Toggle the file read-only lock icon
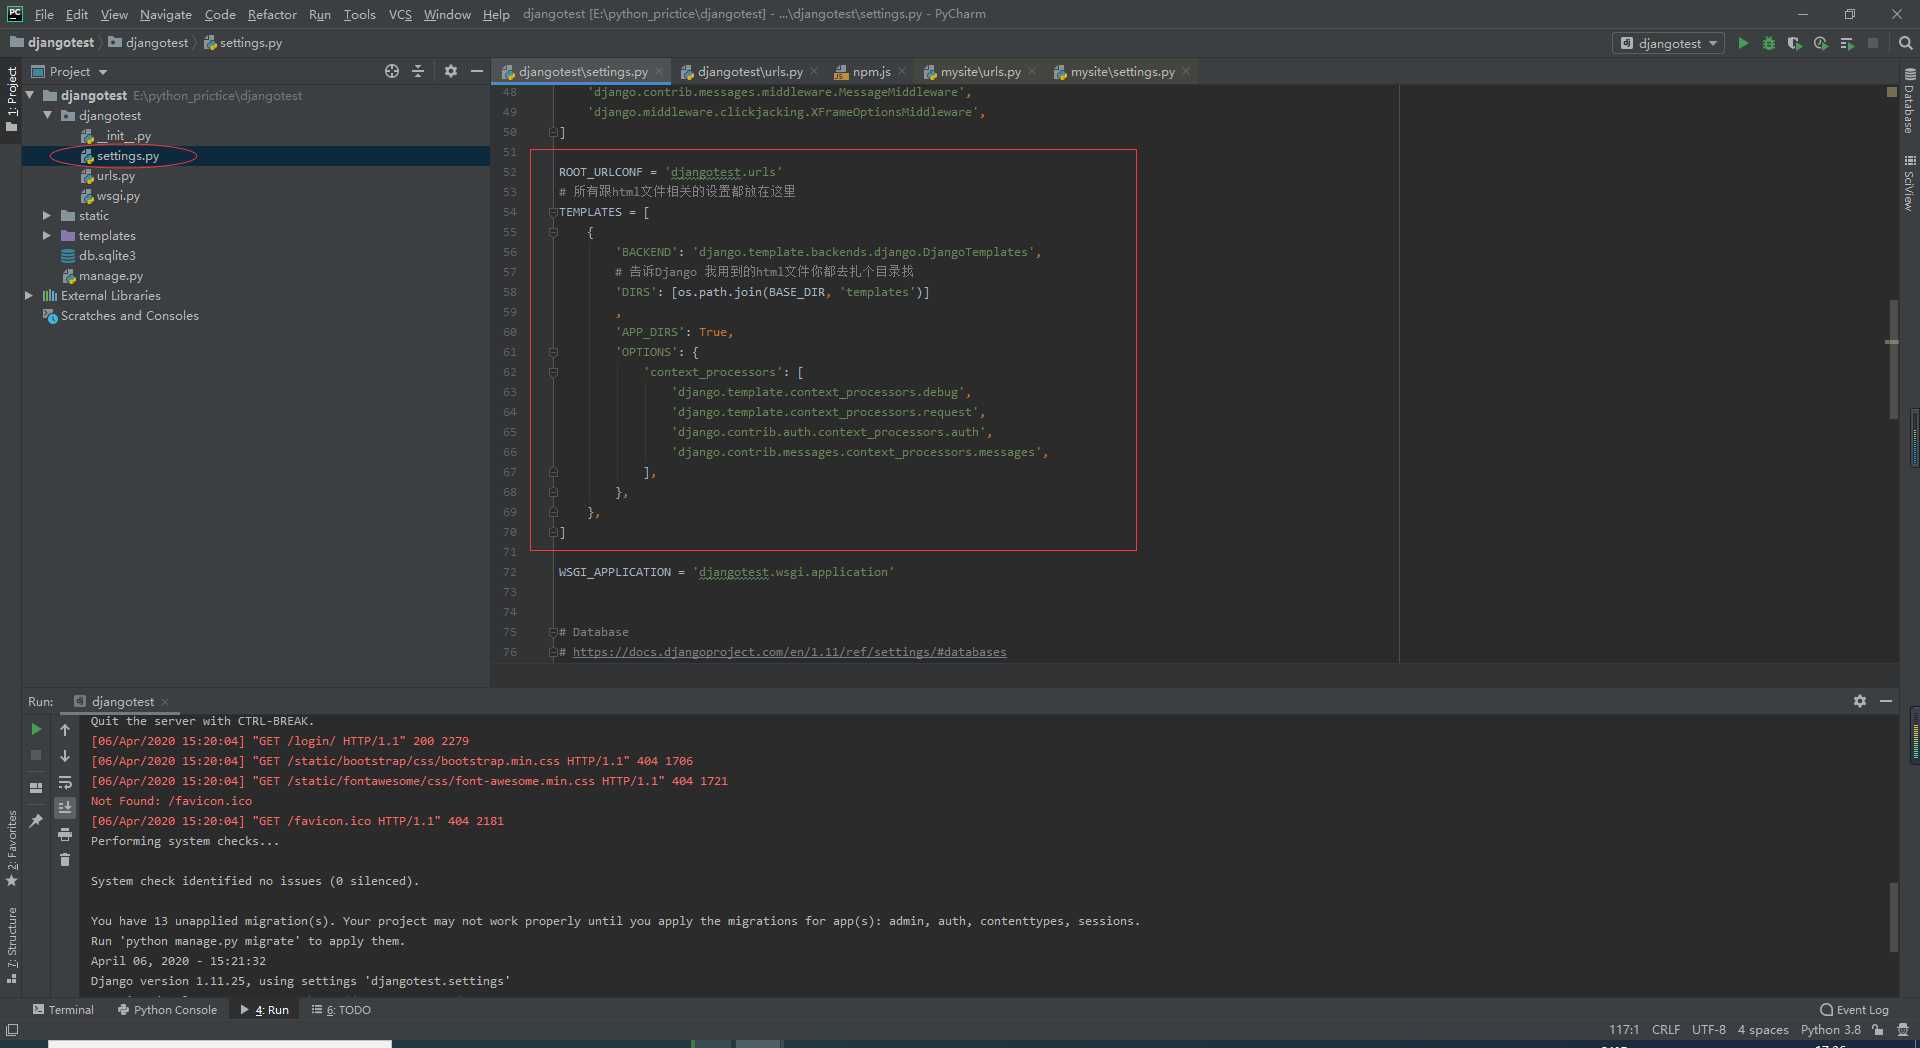Screen dimensions: 1920x1048 pyautogui.click(x=1878, y=1030)
